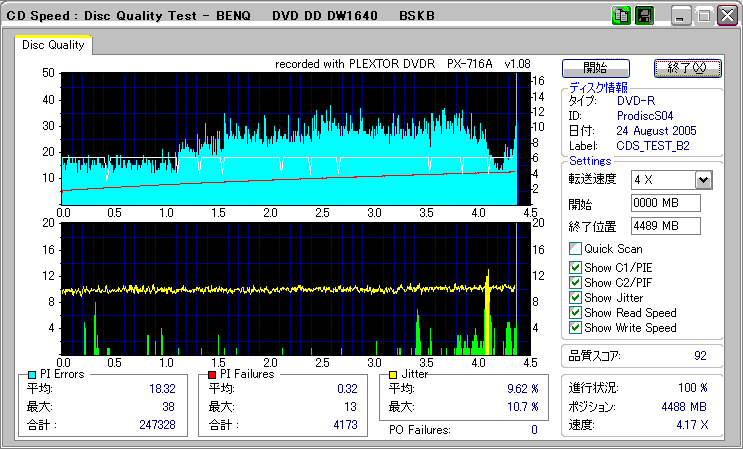Close the Disc Quality Test window
Image resolution: width=743 pixels, height=449 pixels.
point(725,16)
